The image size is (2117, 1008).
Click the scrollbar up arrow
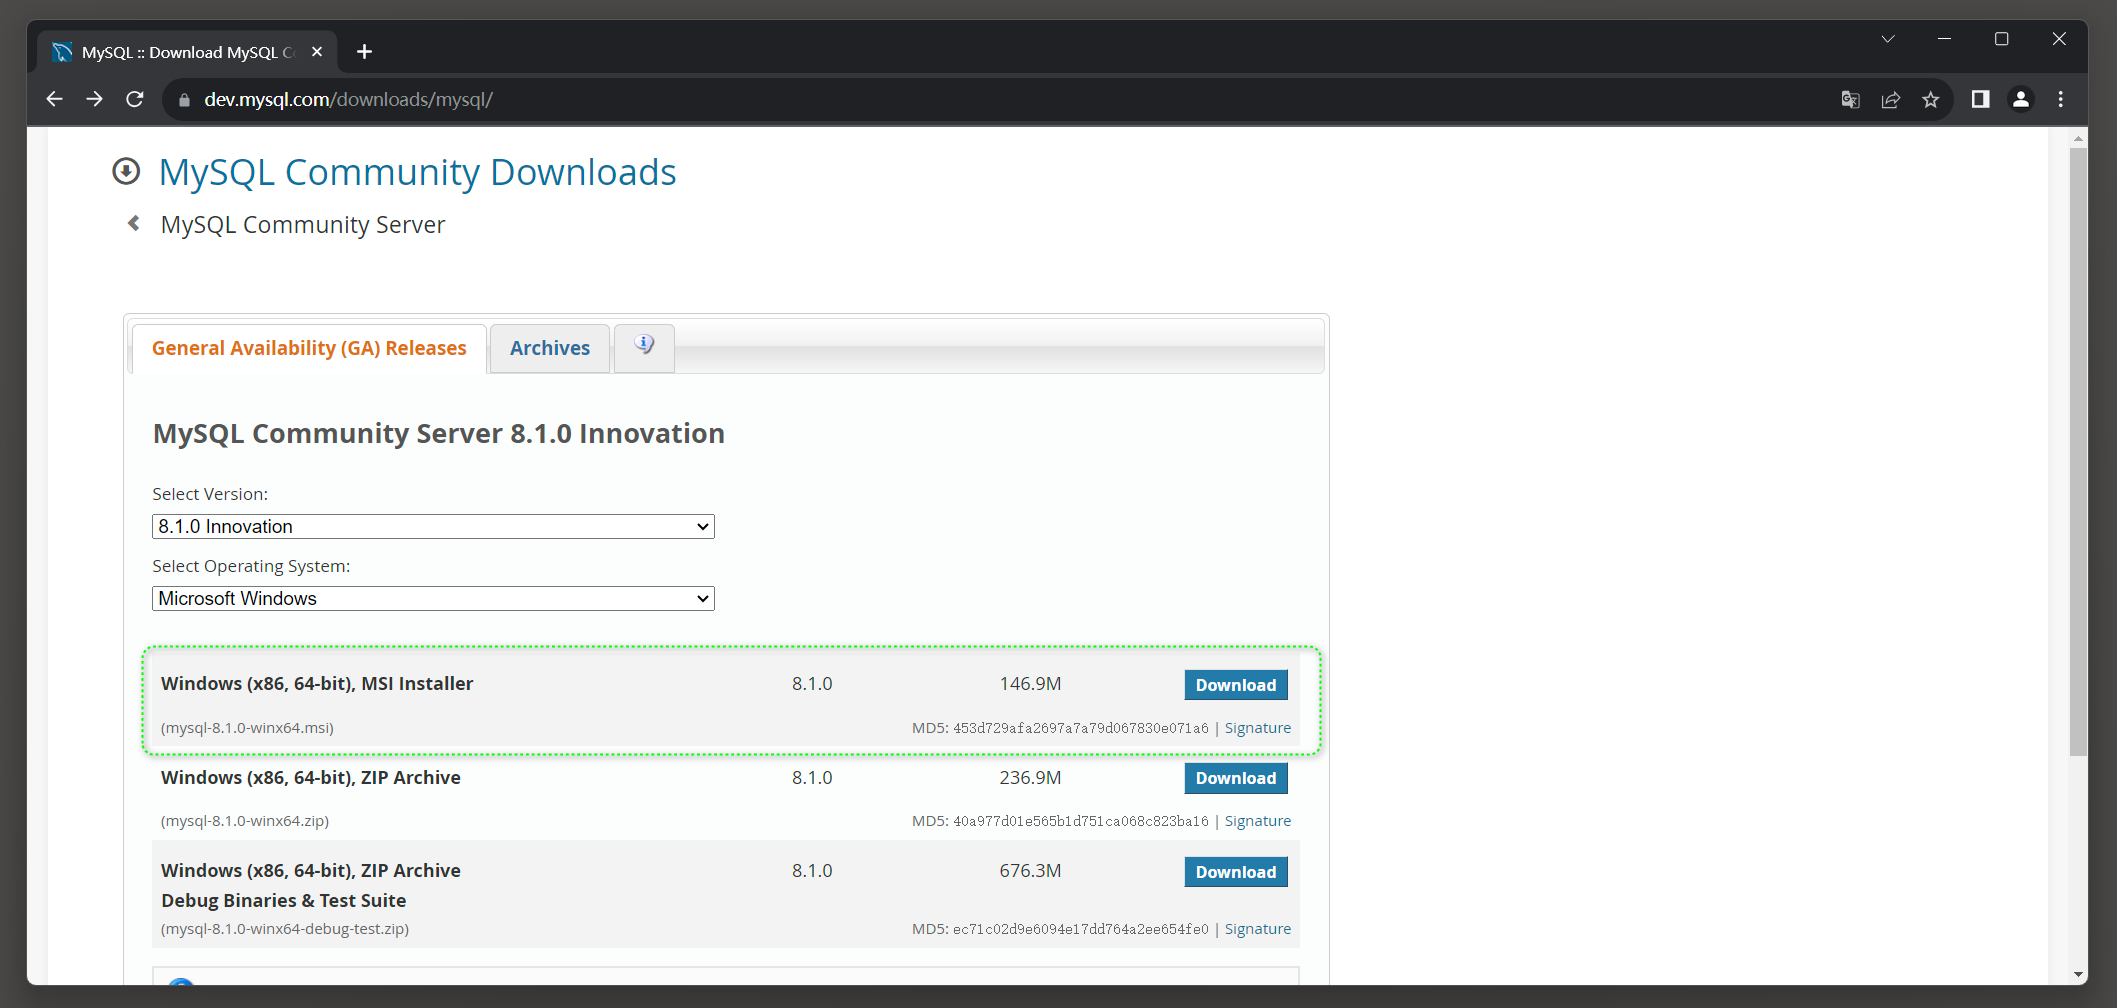click(x=2079, y=138)
